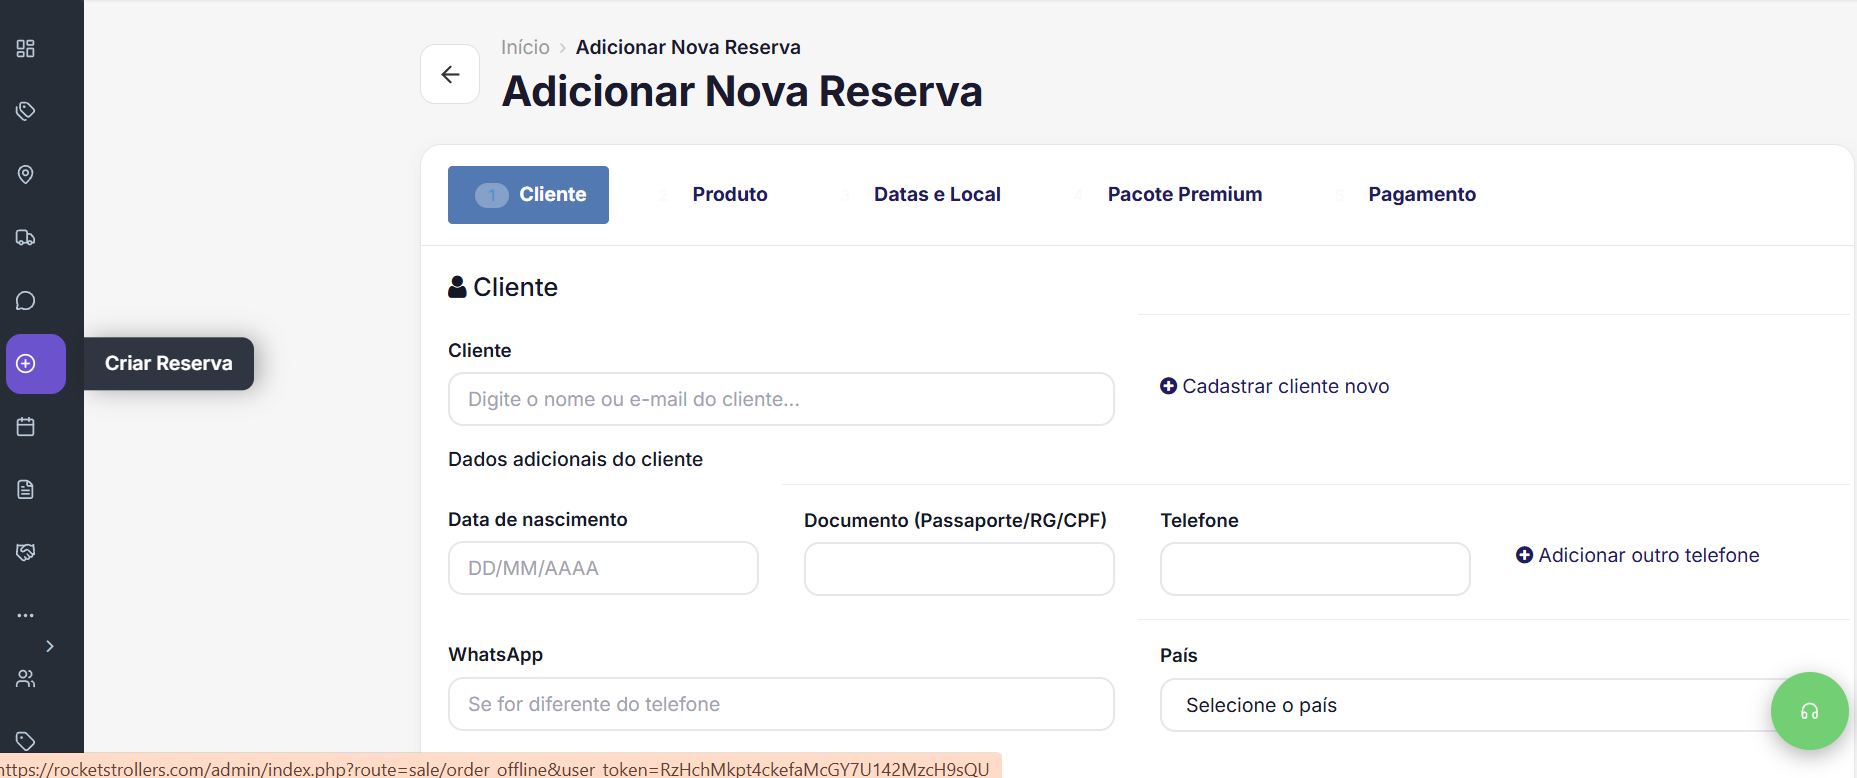
Task: Click the Adicionar Nova Reserva breadcrumb text
Action: [x=688, y=47]
